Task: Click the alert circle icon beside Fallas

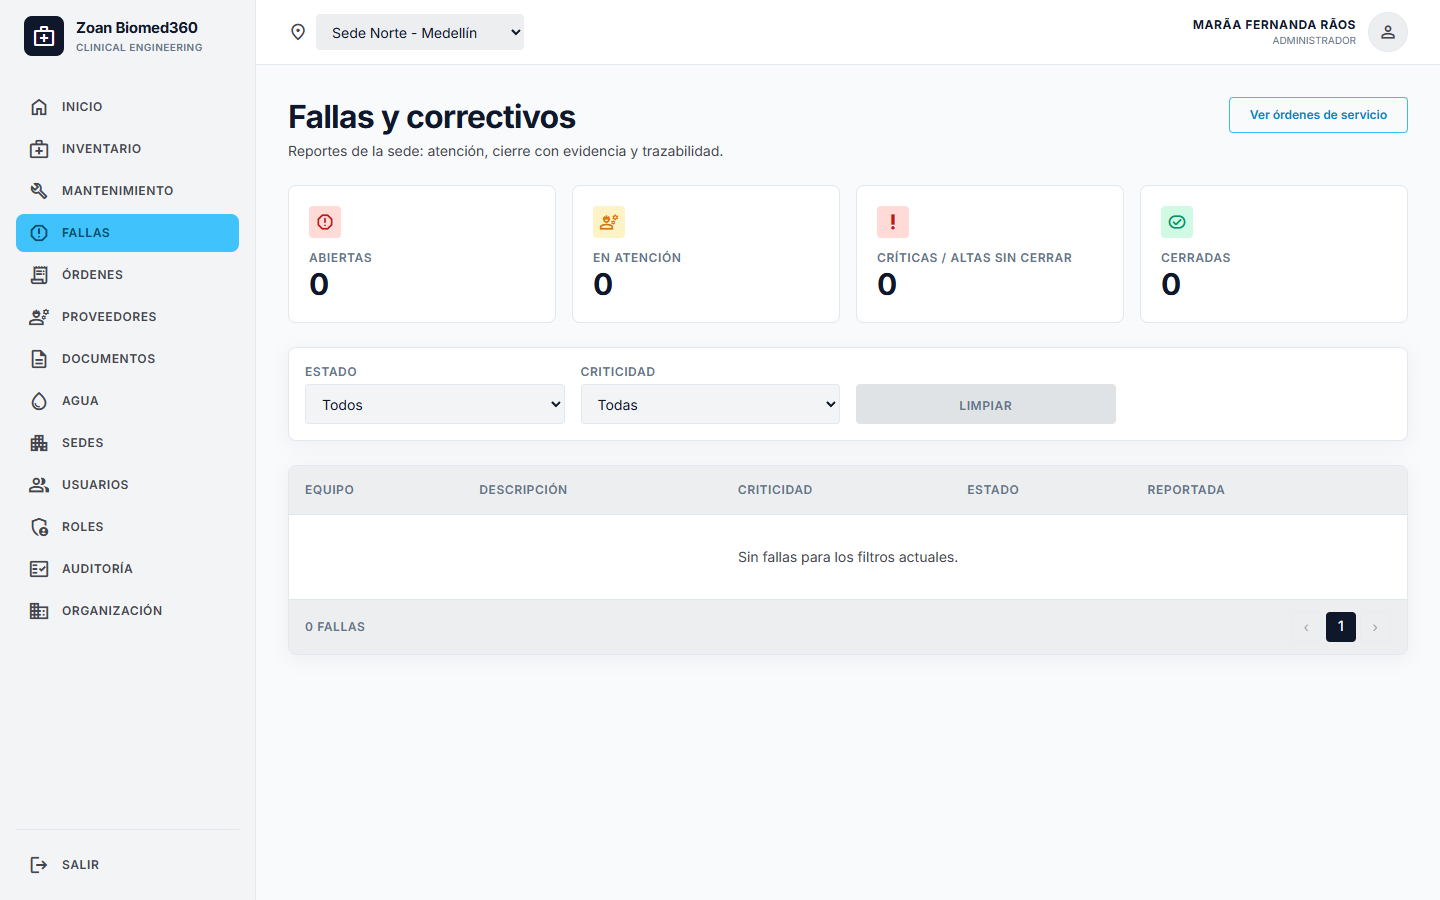Action: click(39, 233)
